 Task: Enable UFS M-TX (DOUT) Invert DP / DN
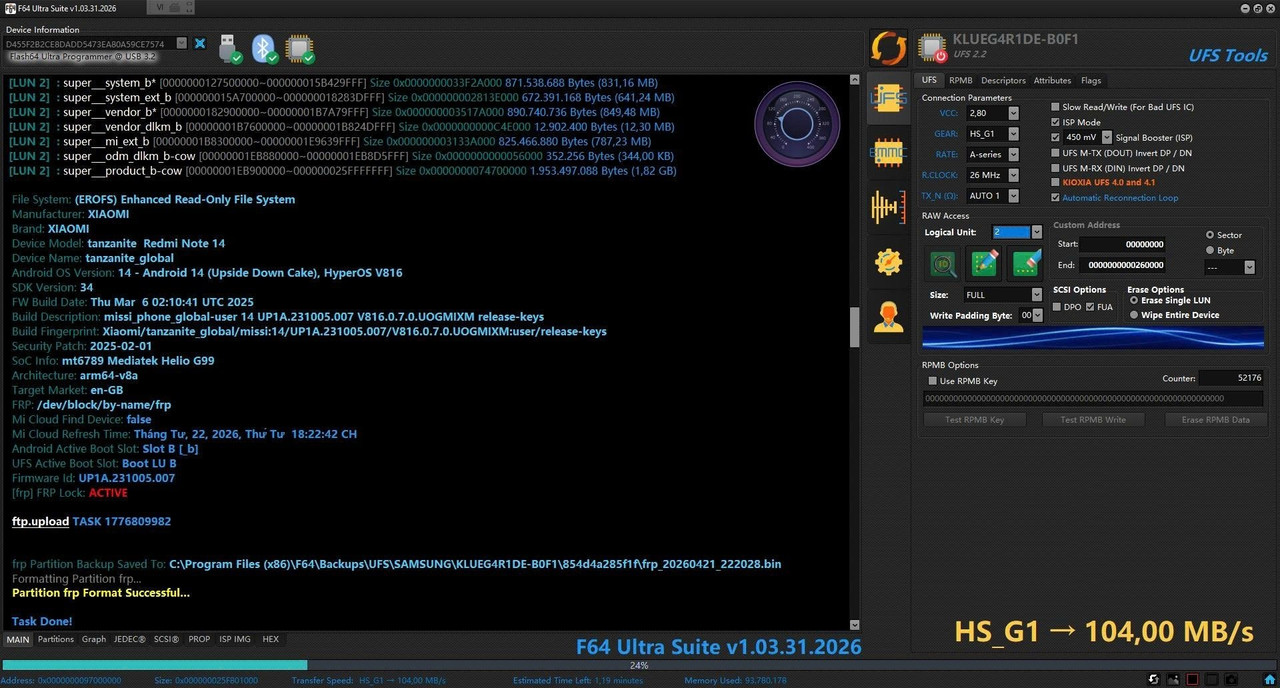tap(1056, 153)
